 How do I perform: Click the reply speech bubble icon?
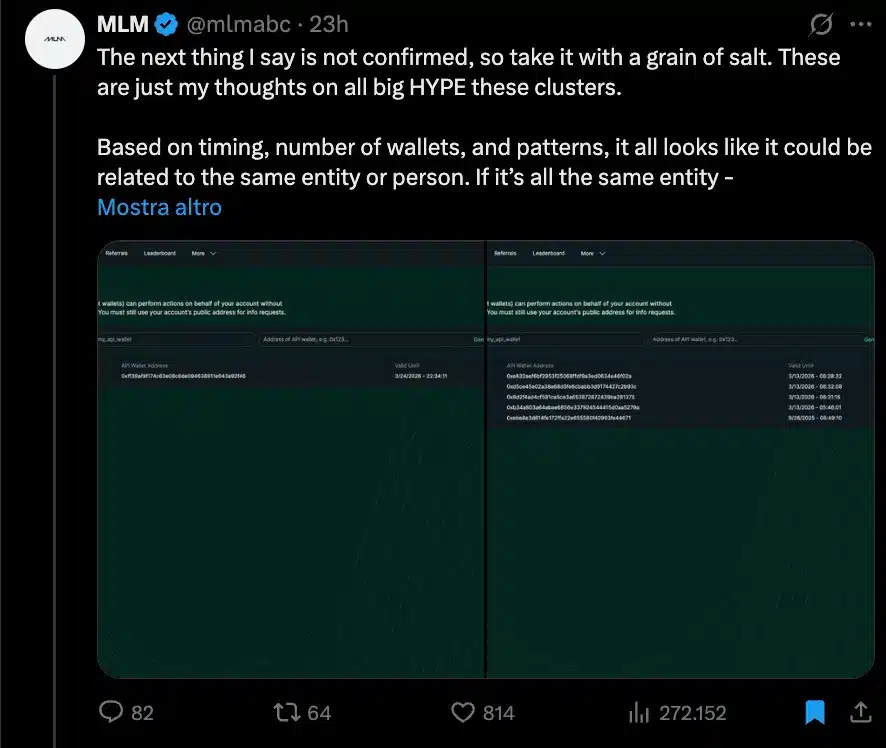(x=111, y=712)
